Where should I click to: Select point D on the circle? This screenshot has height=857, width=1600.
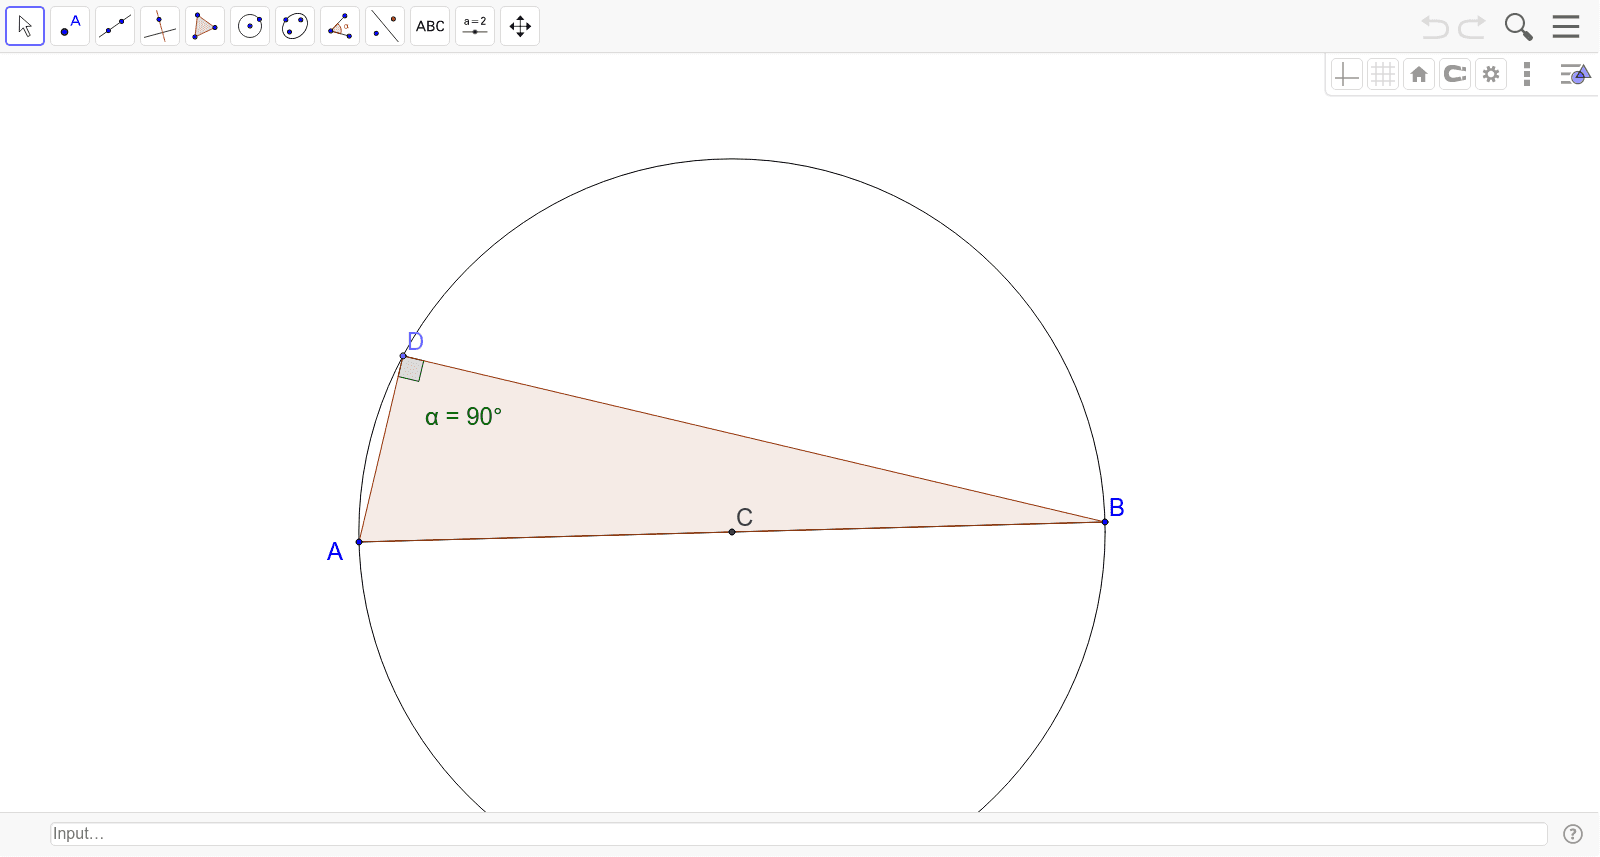pos(404,356)
